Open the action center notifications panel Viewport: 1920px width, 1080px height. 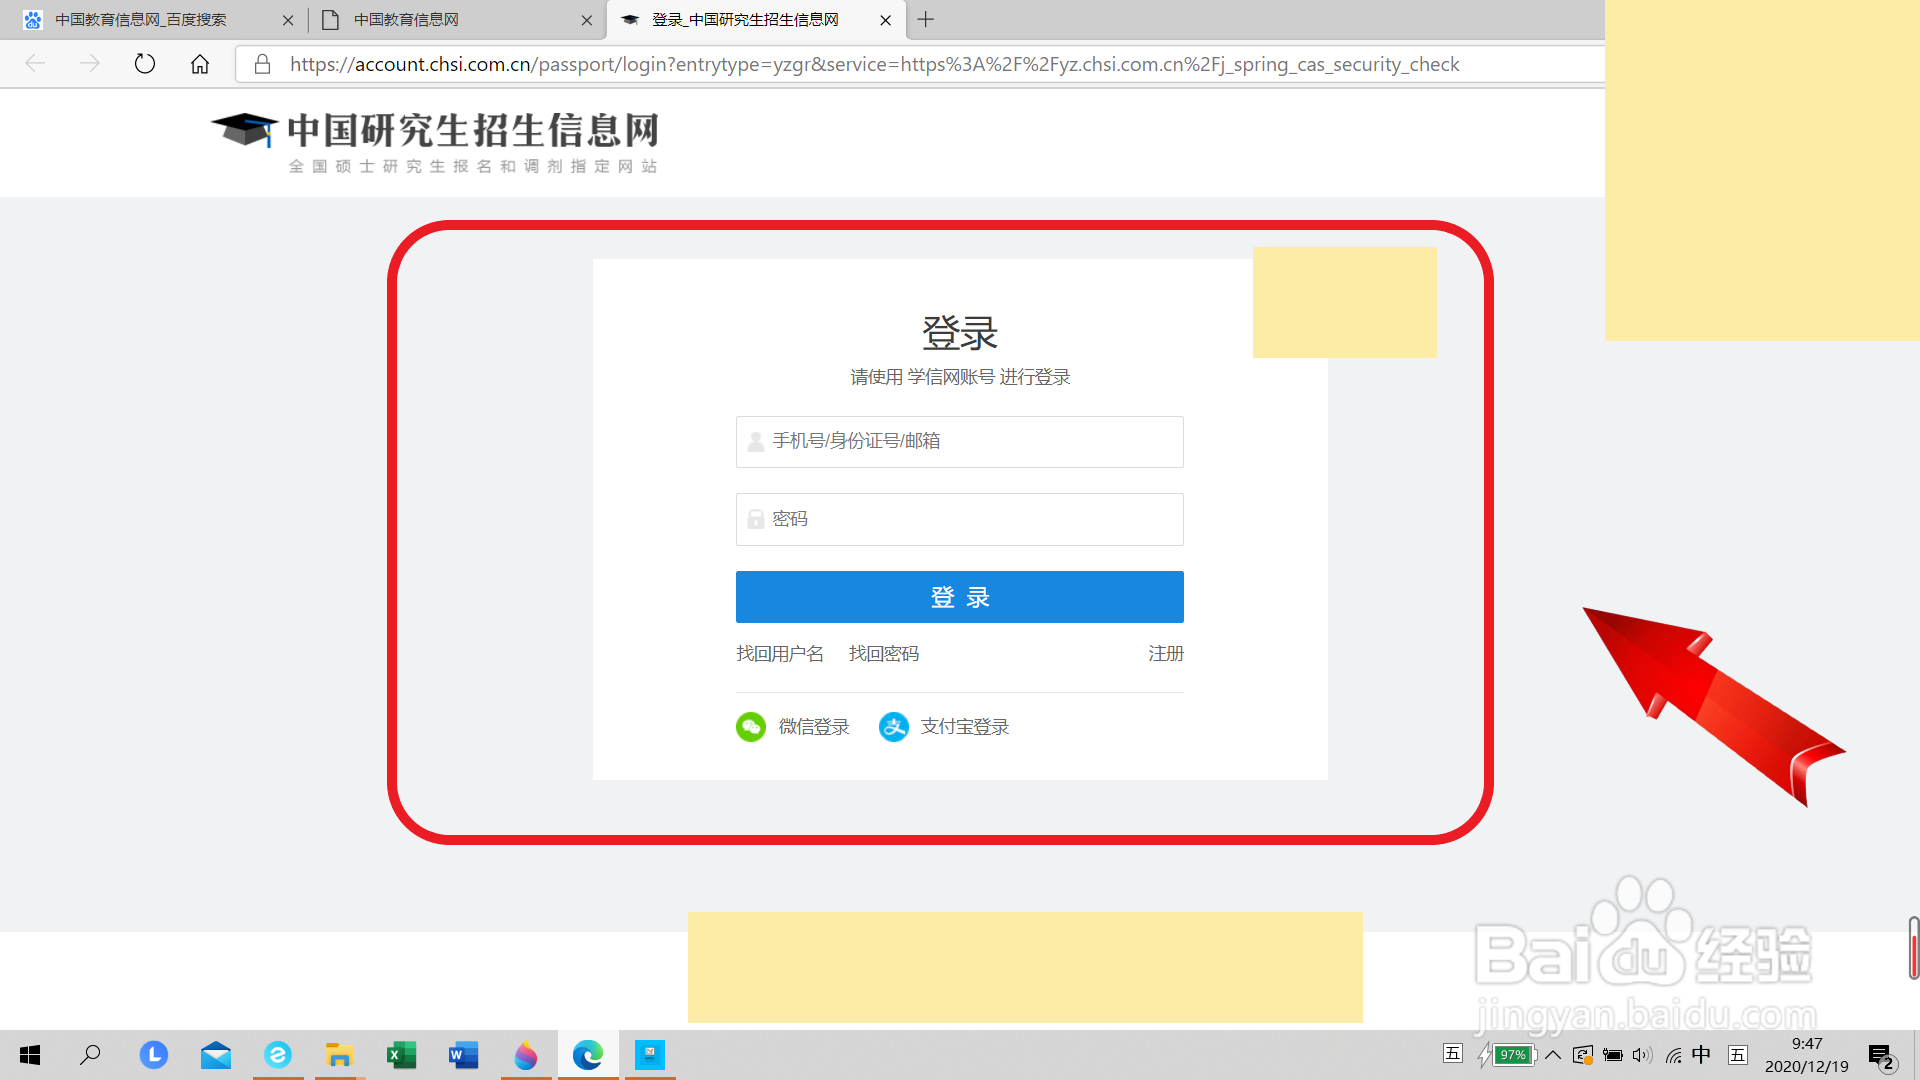click(x=1881, y=1056)
